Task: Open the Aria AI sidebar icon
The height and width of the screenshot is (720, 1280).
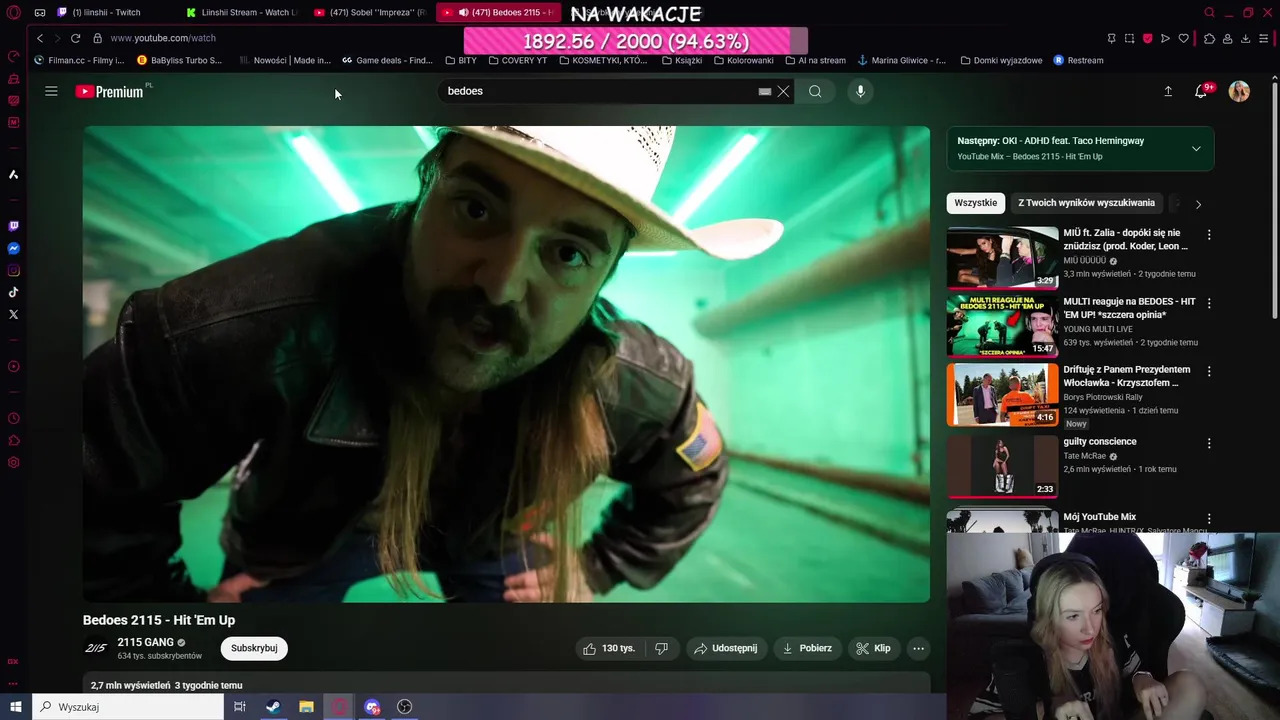Action: (x=13, y=175)
